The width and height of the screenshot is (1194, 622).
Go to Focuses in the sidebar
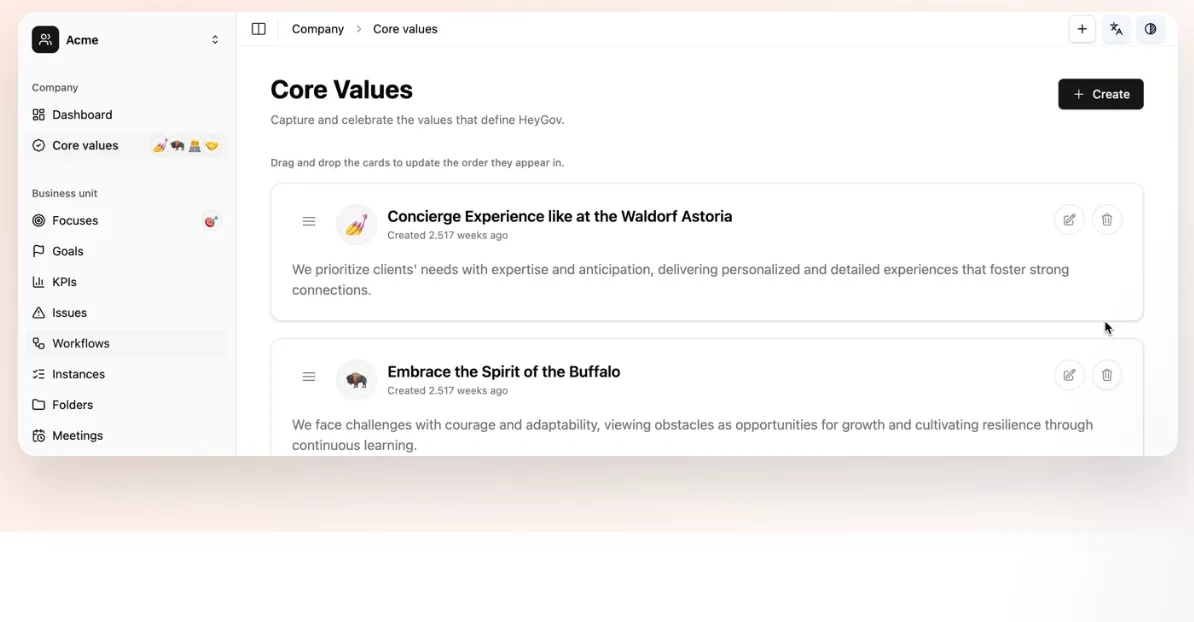[x=75, y=221]
